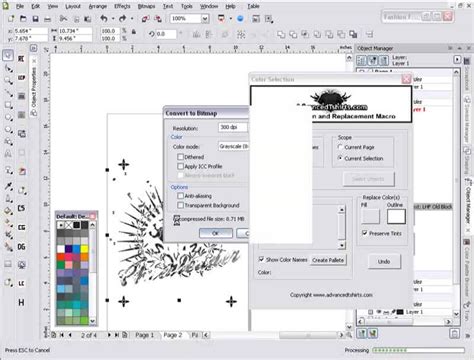This screenshot has height=360, width=474.
Task: Select the Zoom tool in toolbox
Action: click(x=8, y=81)
